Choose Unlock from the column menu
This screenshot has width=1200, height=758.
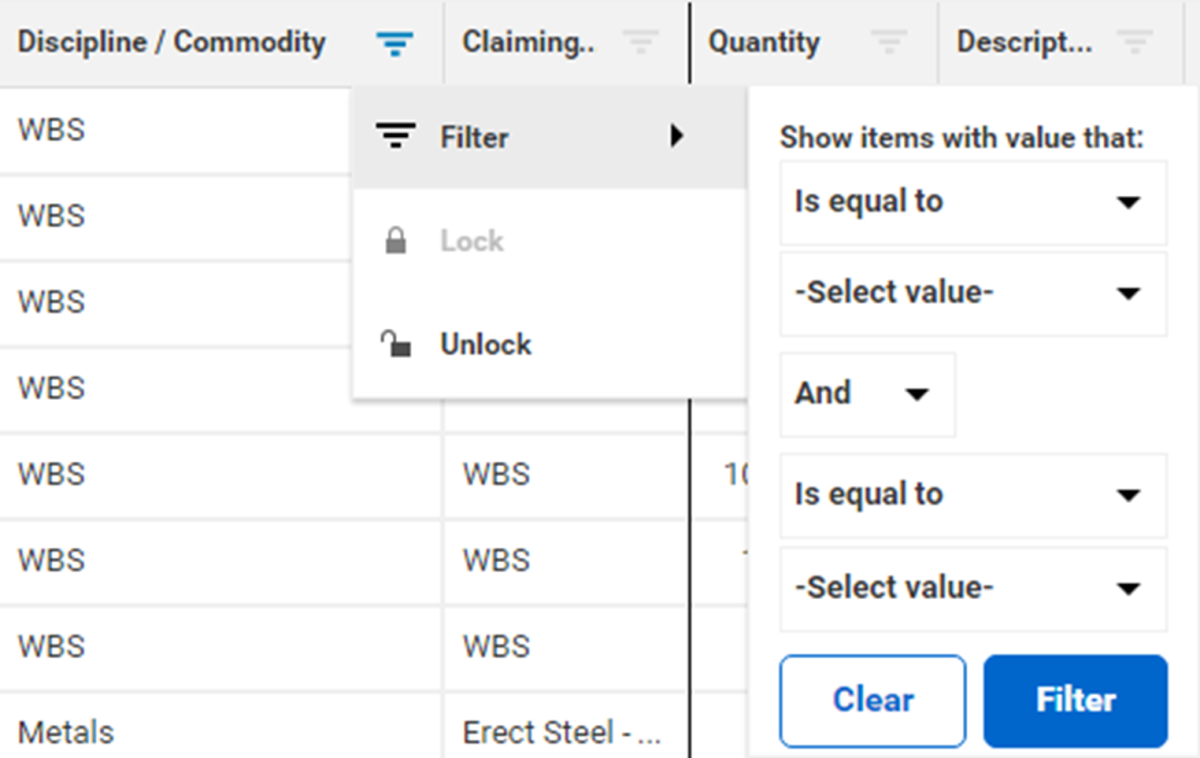point(486,345)
